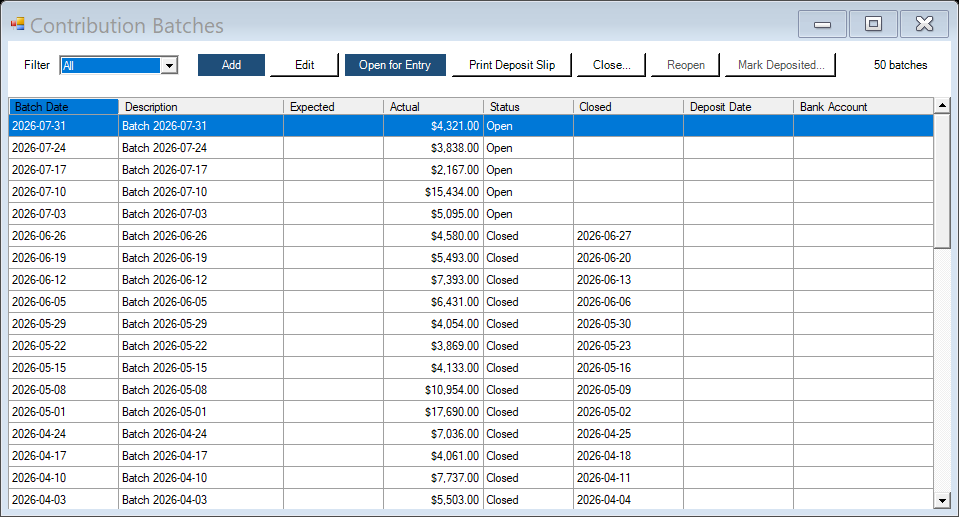Sort by Closed column header

coord(628,106)
